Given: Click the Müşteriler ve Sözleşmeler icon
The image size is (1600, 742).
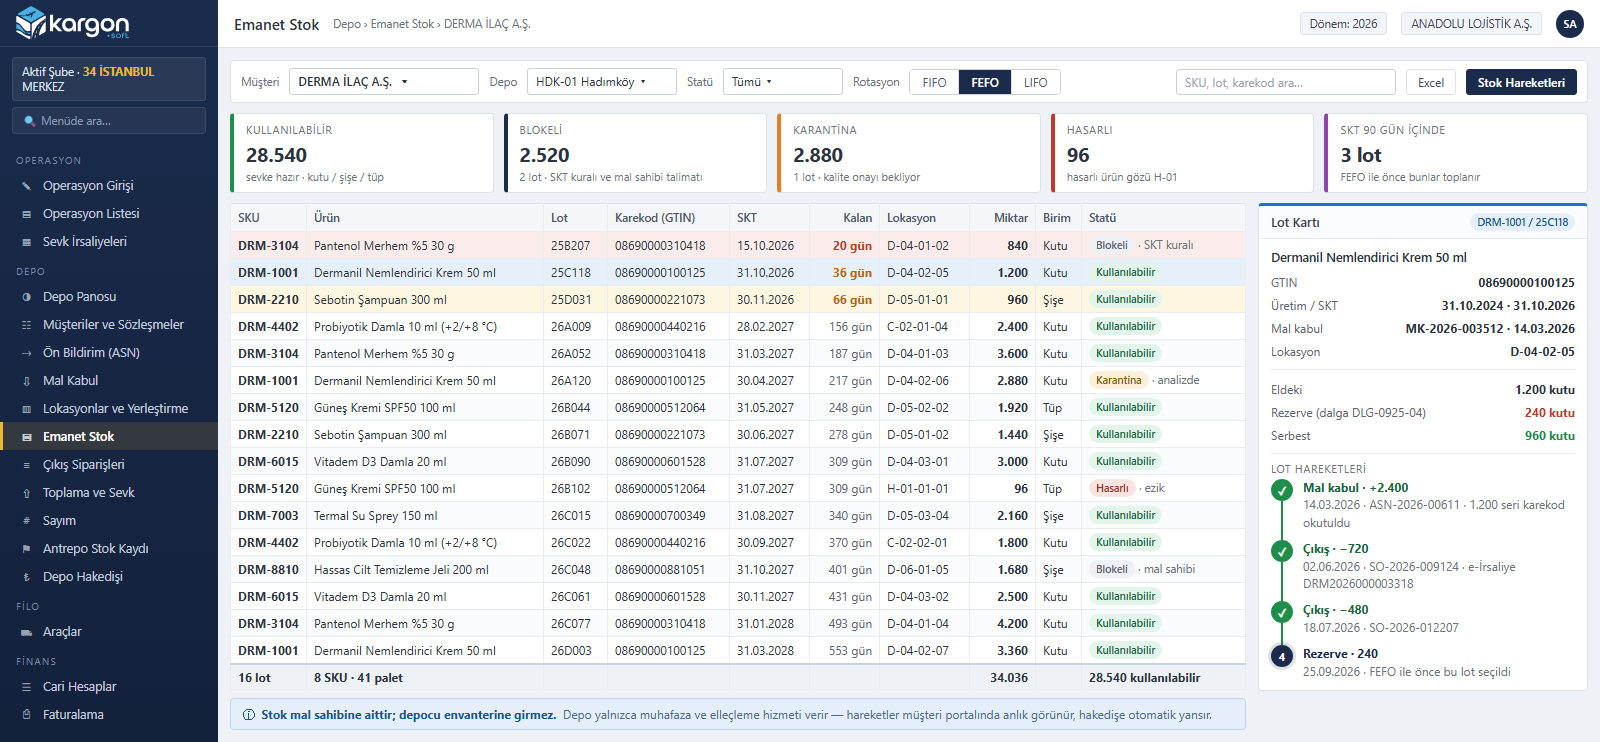Looking at the screenshot, I should click(x=27, y=325).
